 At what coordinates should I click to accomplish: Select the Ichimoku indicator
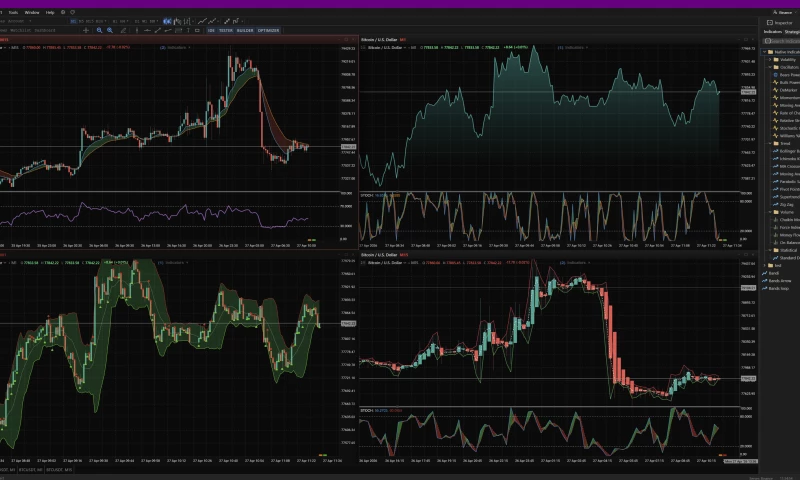pos(786,159)
